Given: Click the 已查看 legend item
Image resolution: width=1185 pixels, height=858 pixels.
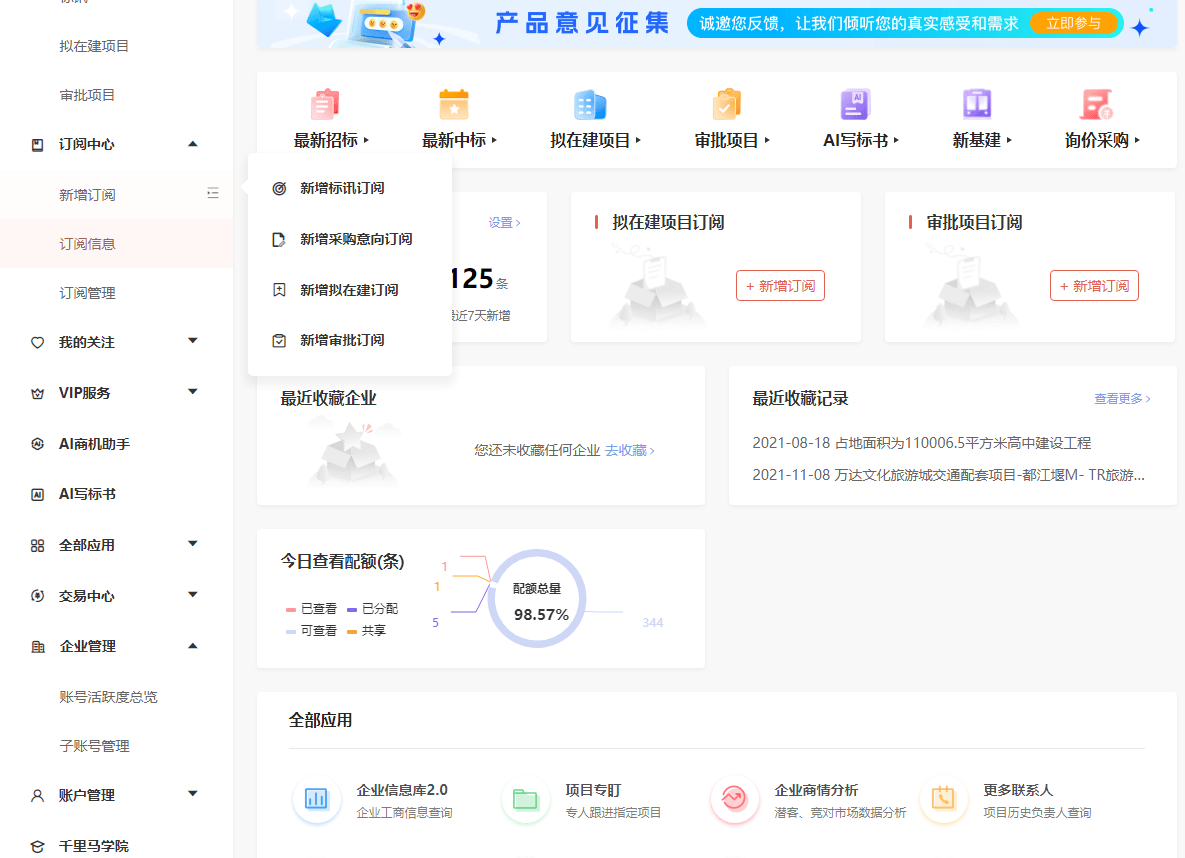Looking at the screenshot, I should coord(311,609).
